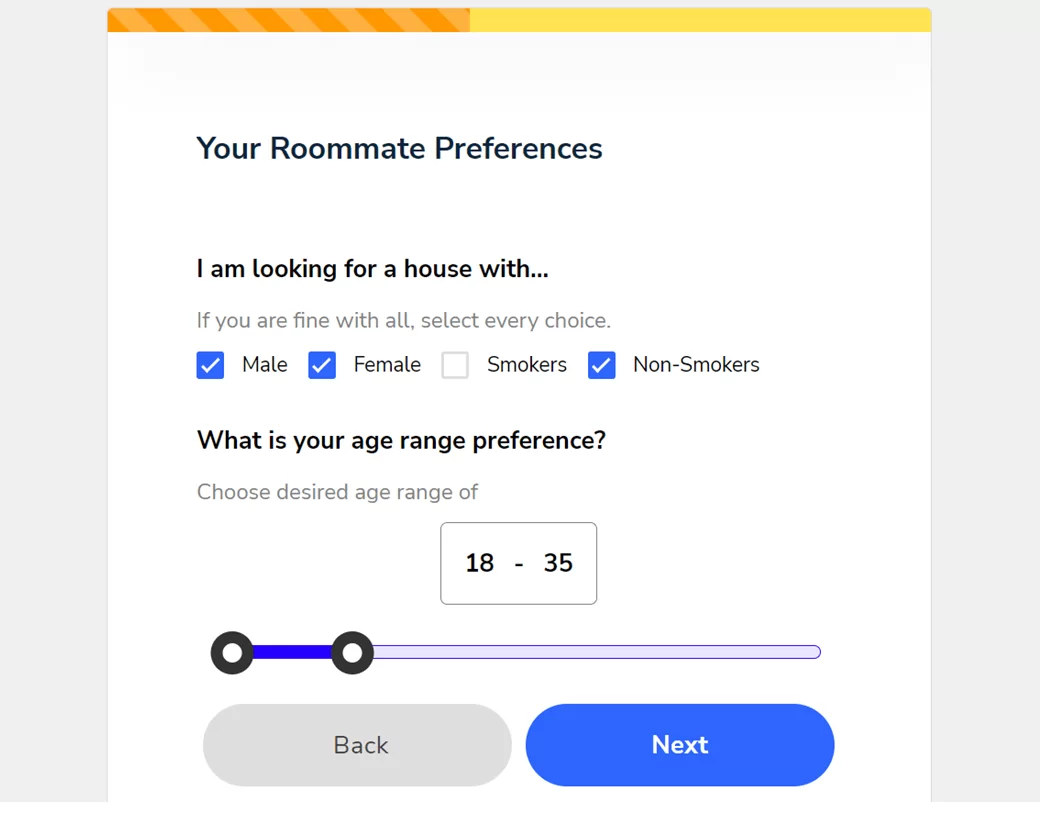The image size is (1040, 816).
Task: Enable the Smokers checkbox
Action: (455, 365)
